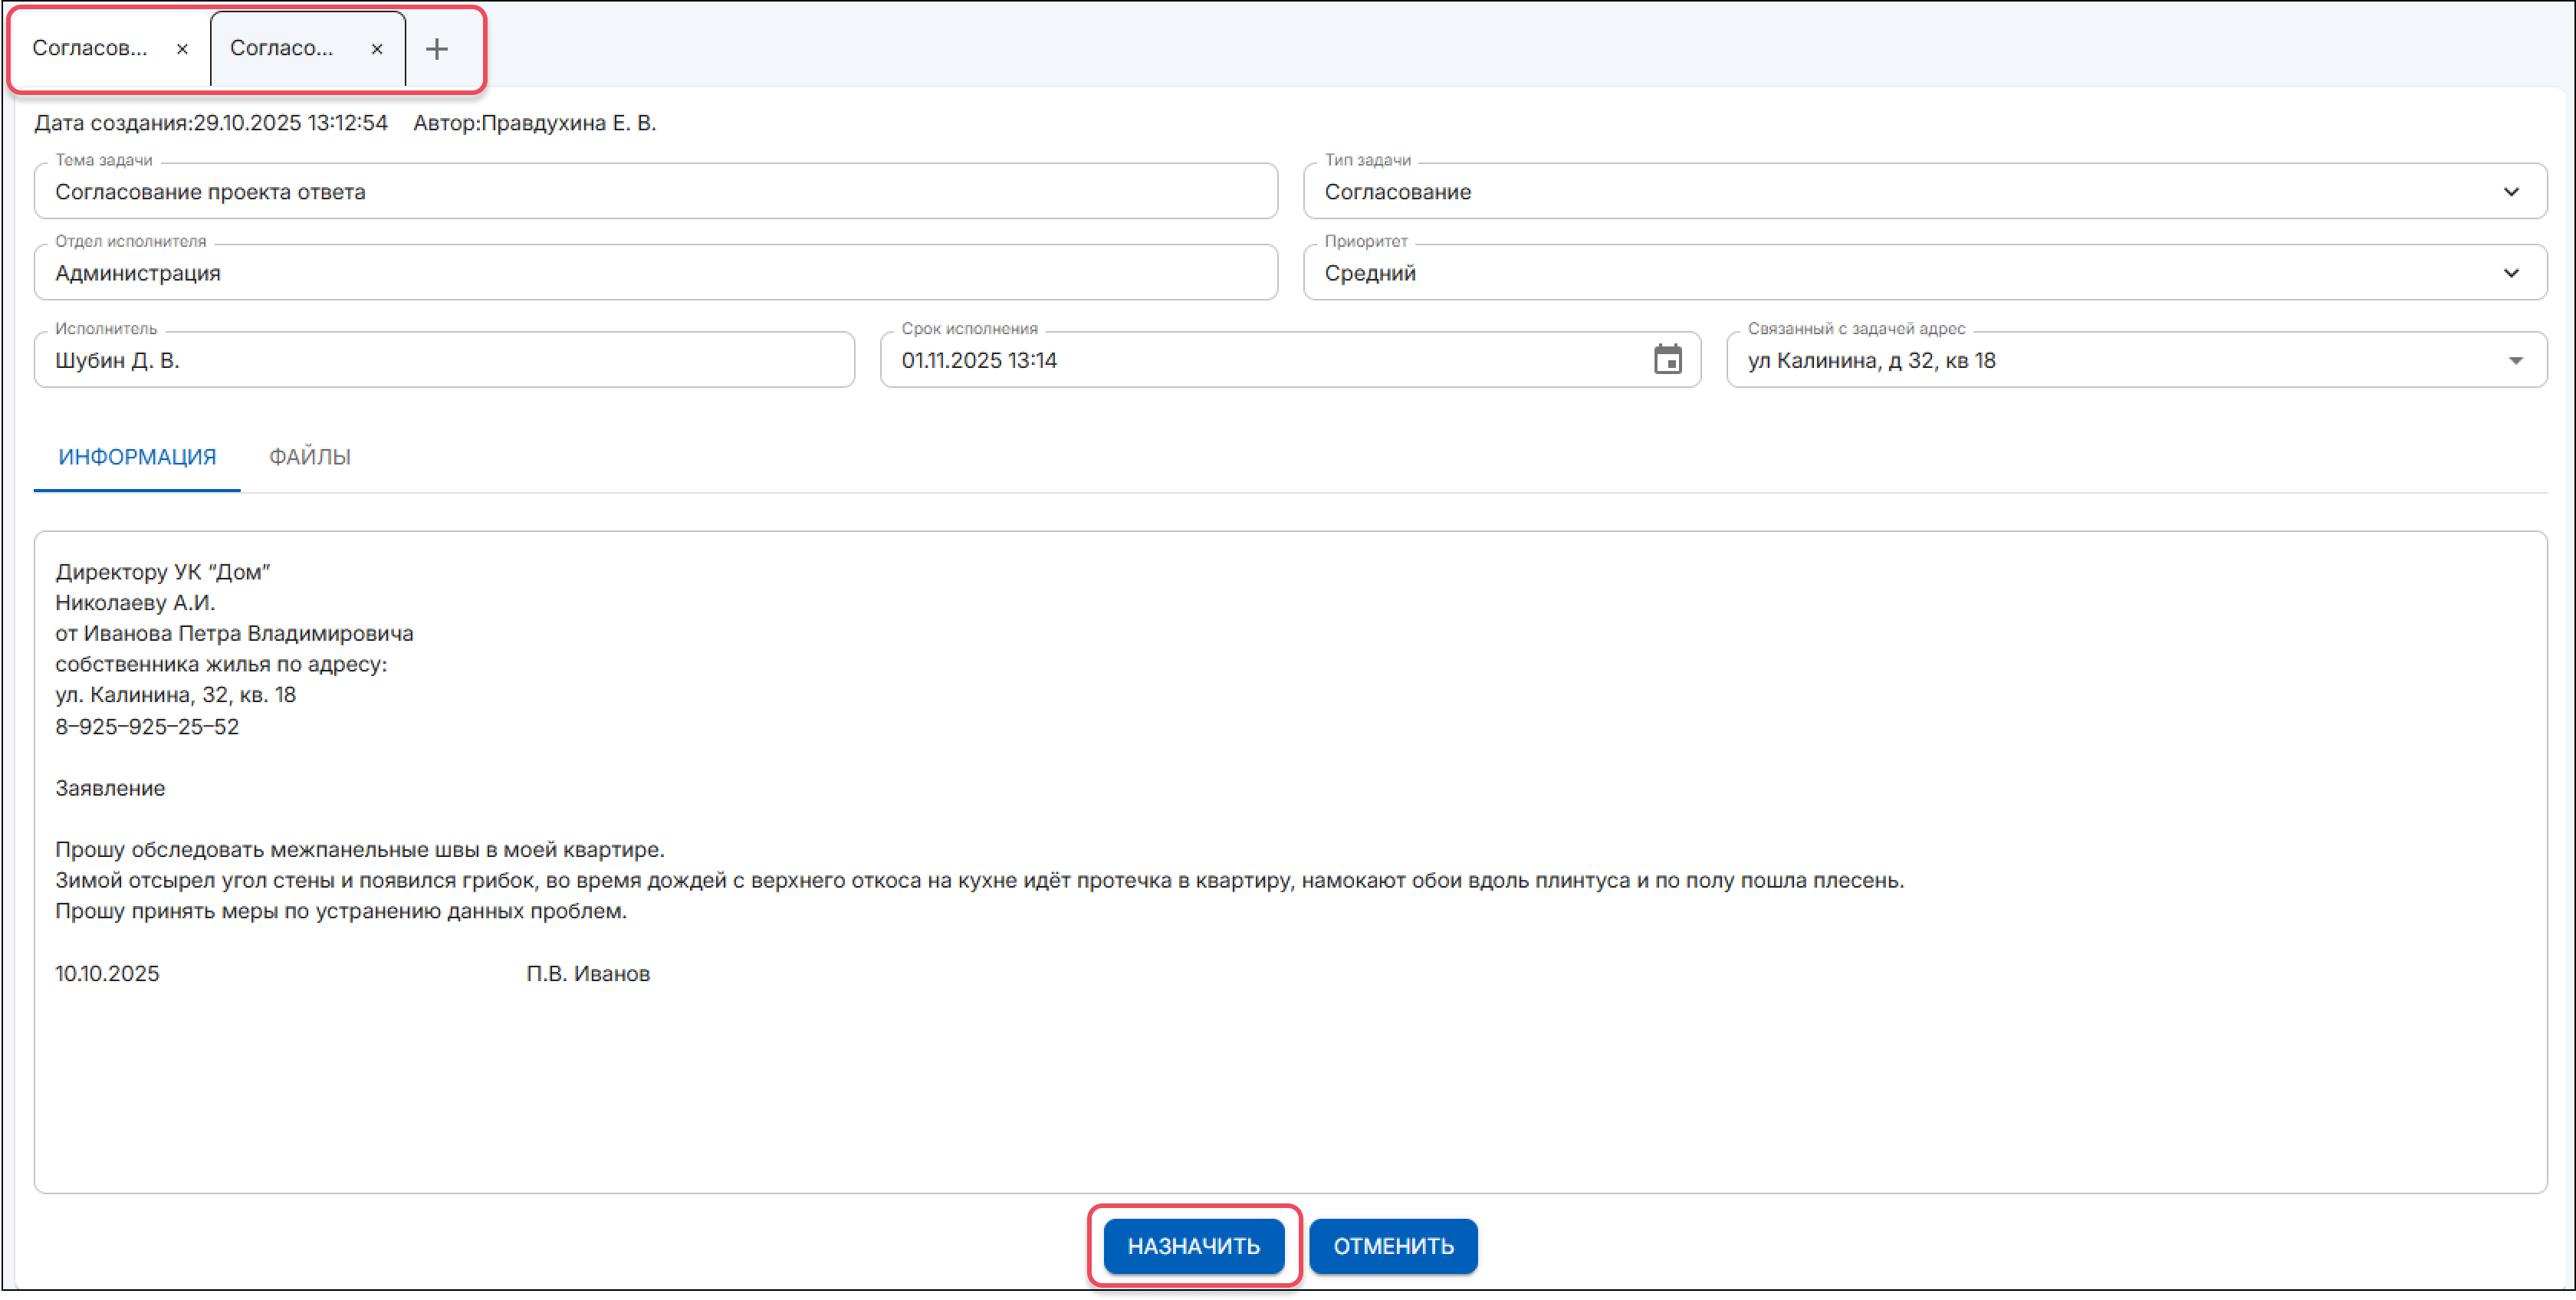Image resolution: width=2576 pixels, height=1300 pixels.
Task: Click Средний value in Приоритет field
Action: tap(1370, 273)
